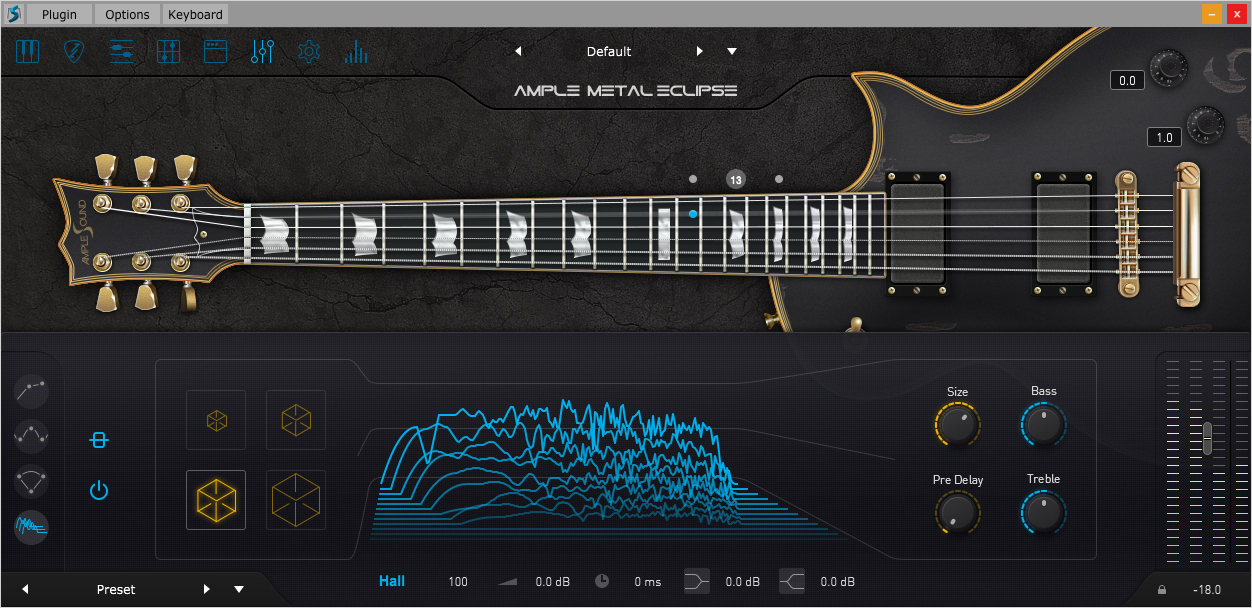Open the gear settings panel
The height and width of the screenshot is (608, 1252).
click(x=309, y=51)
